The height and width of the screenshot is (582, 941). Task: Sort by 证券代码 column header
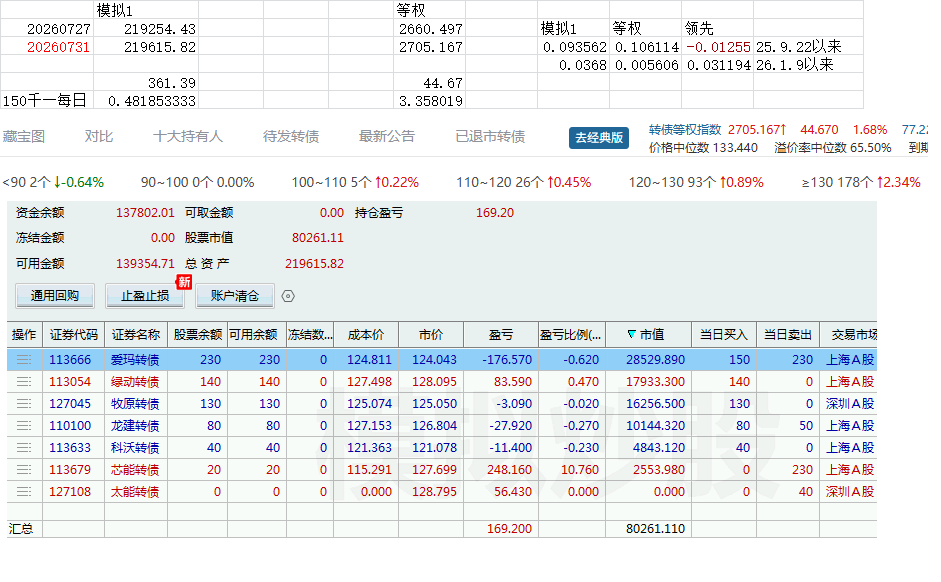coord(74,335)
